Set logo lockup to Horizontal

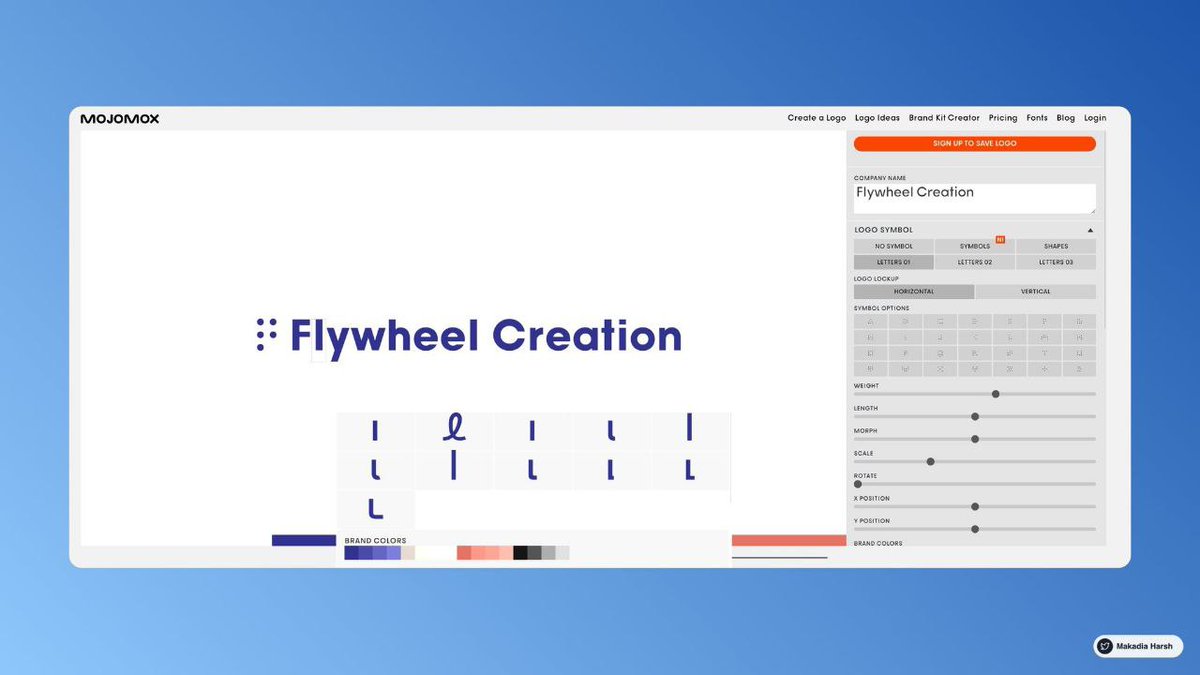914,292
